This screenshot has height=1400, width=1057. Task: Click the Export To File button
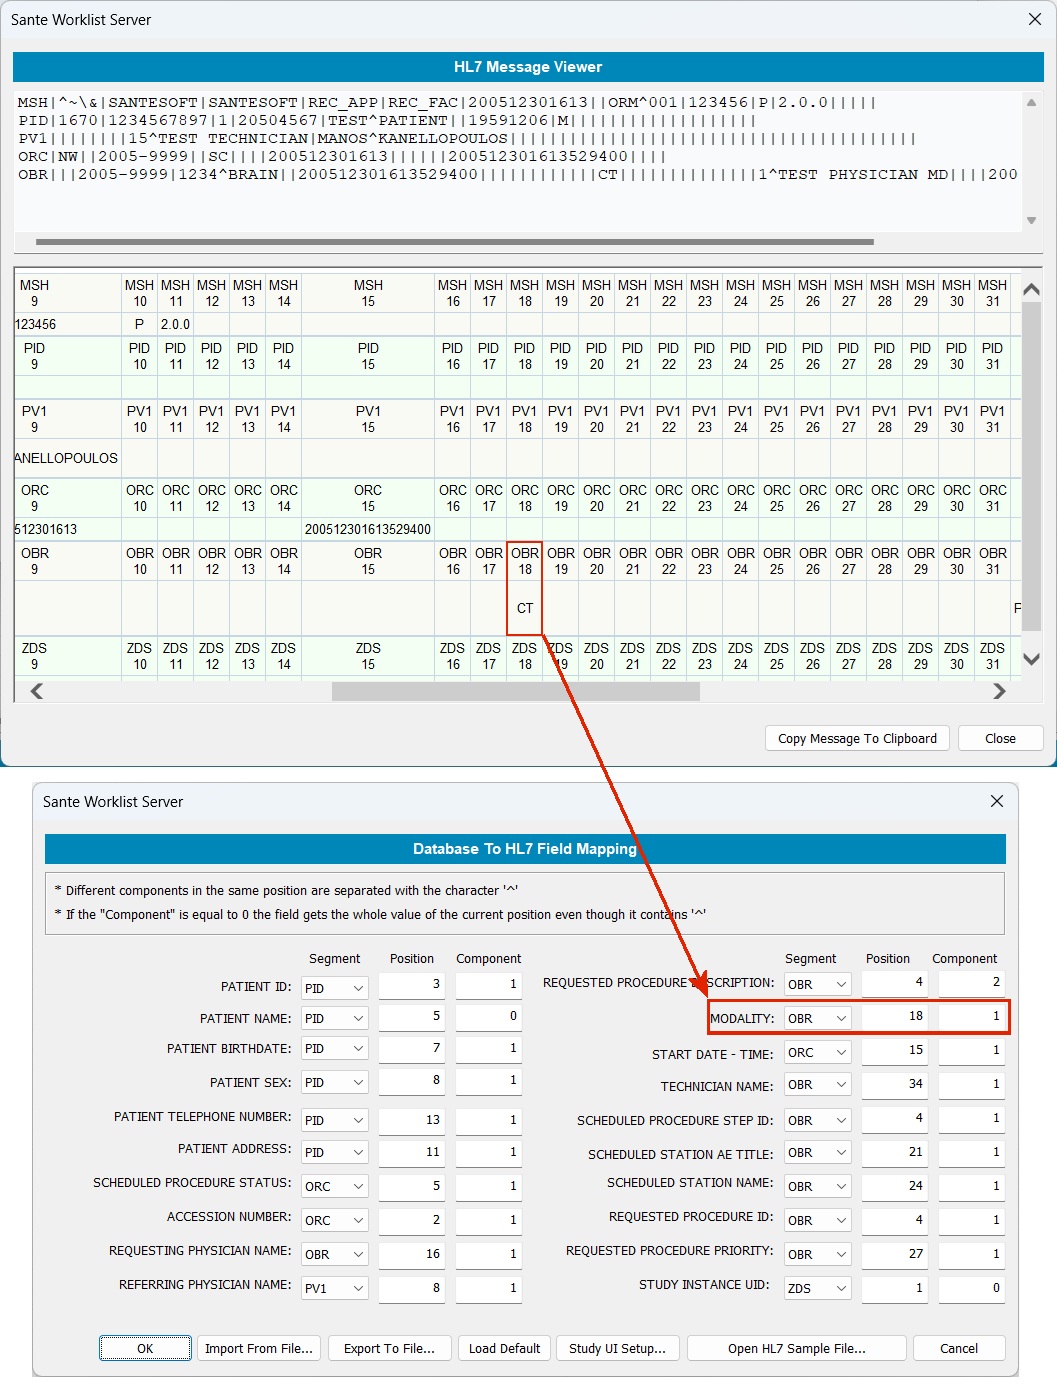[390, 1348]
